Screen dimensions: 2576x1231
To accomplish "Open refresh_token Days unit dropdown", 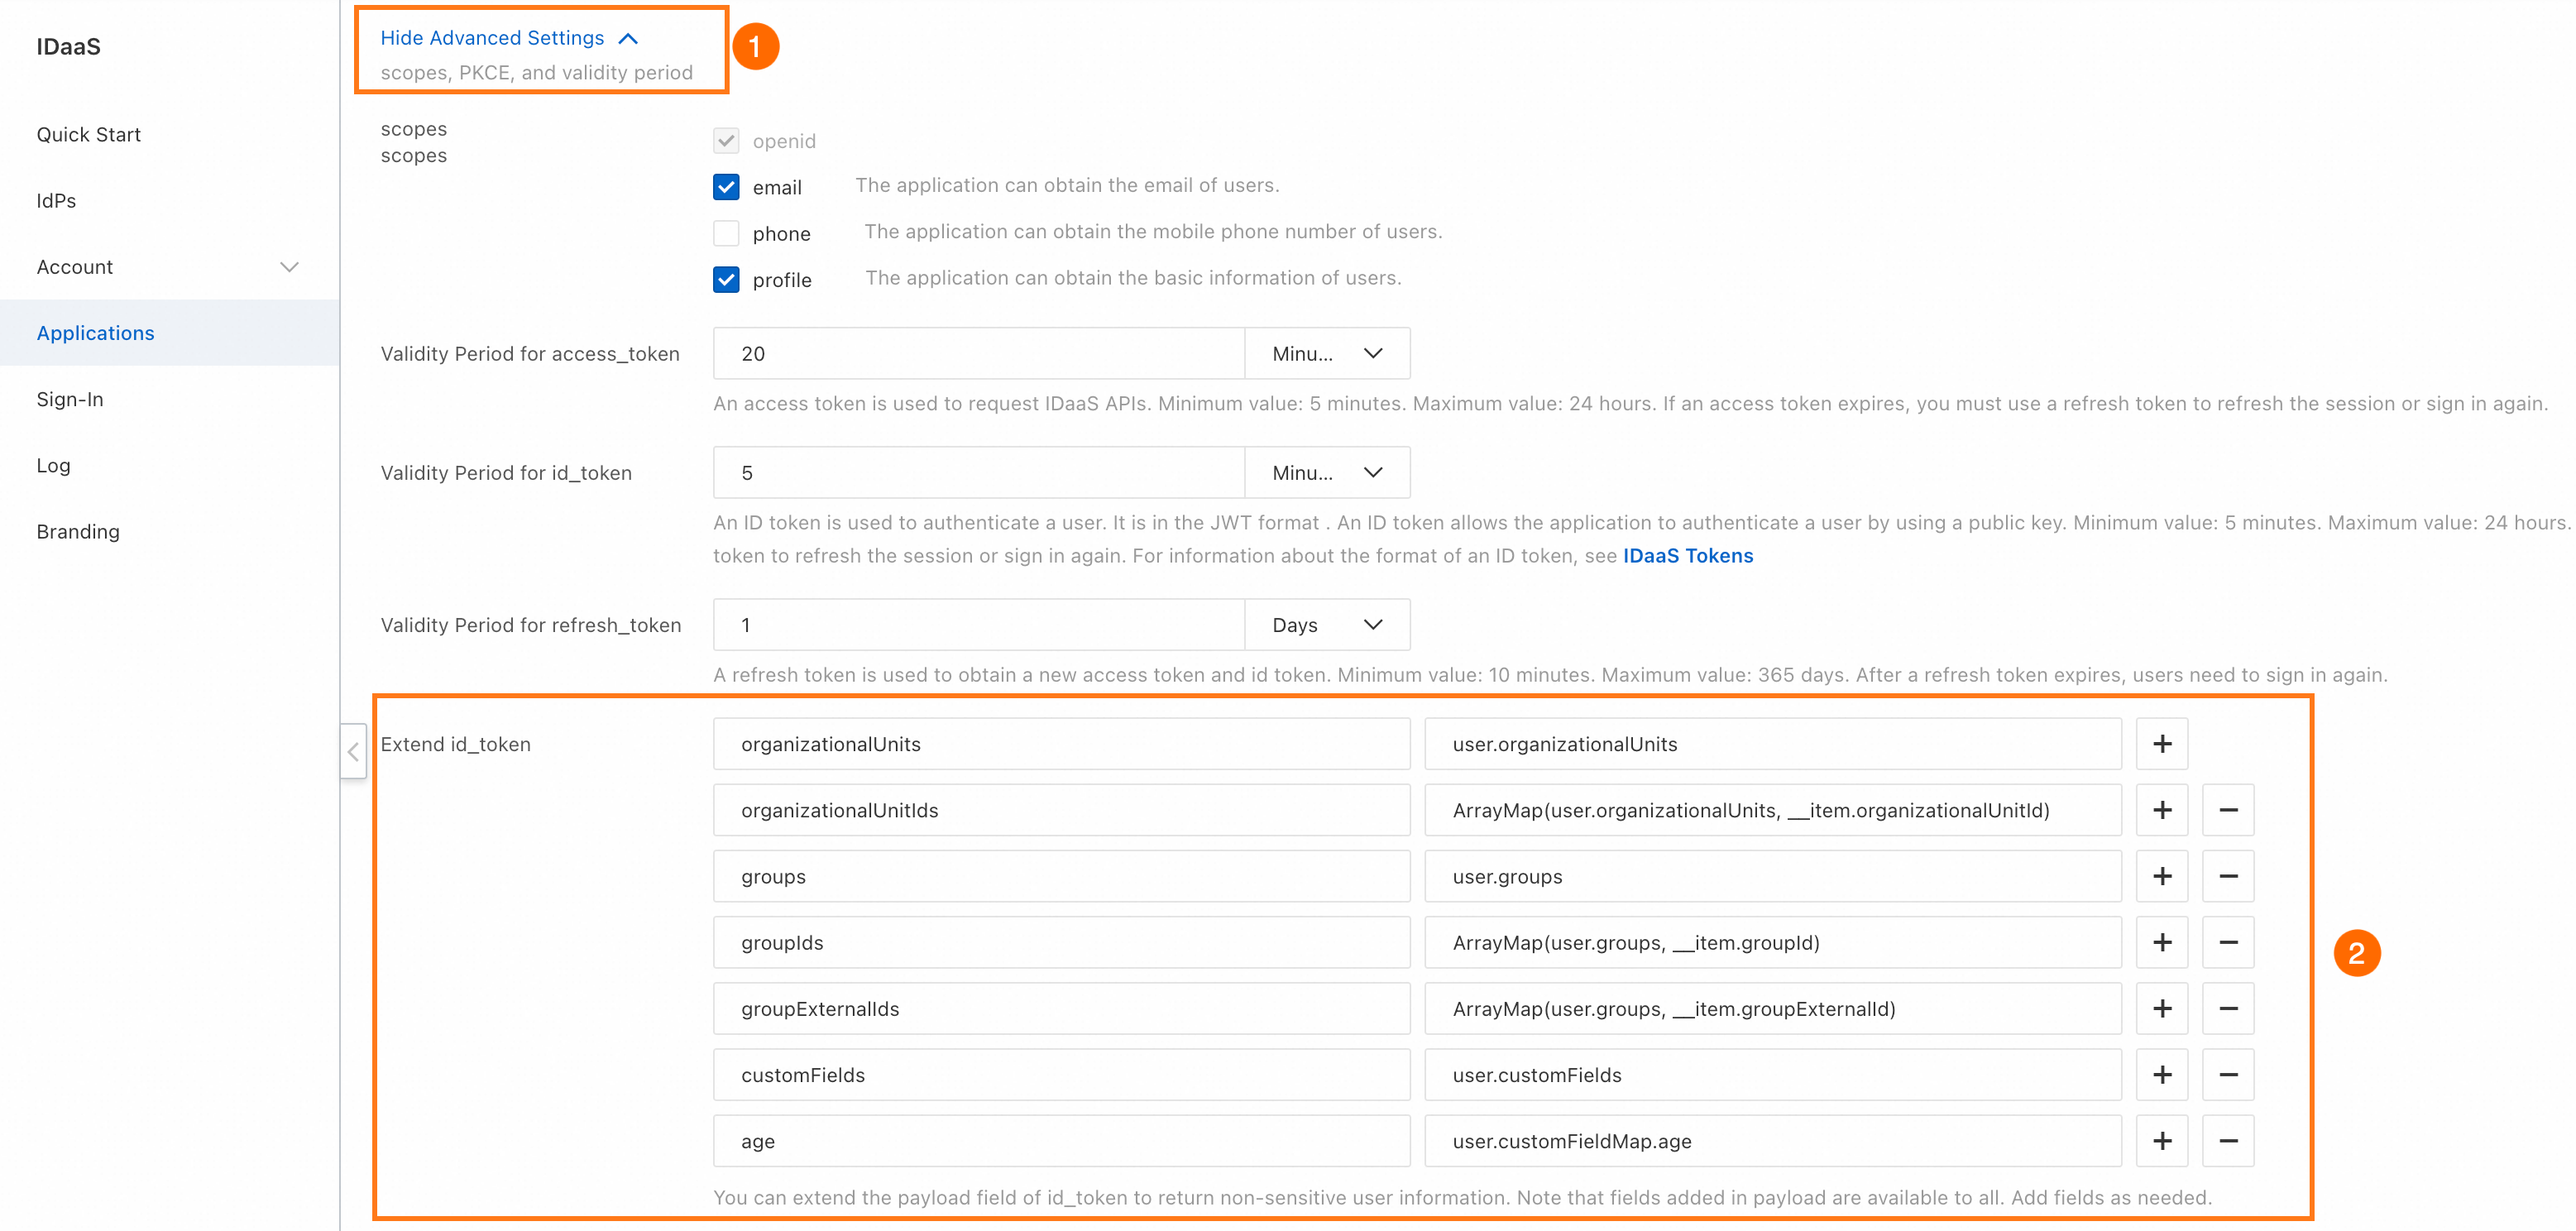I will (x=1326, y=625).
